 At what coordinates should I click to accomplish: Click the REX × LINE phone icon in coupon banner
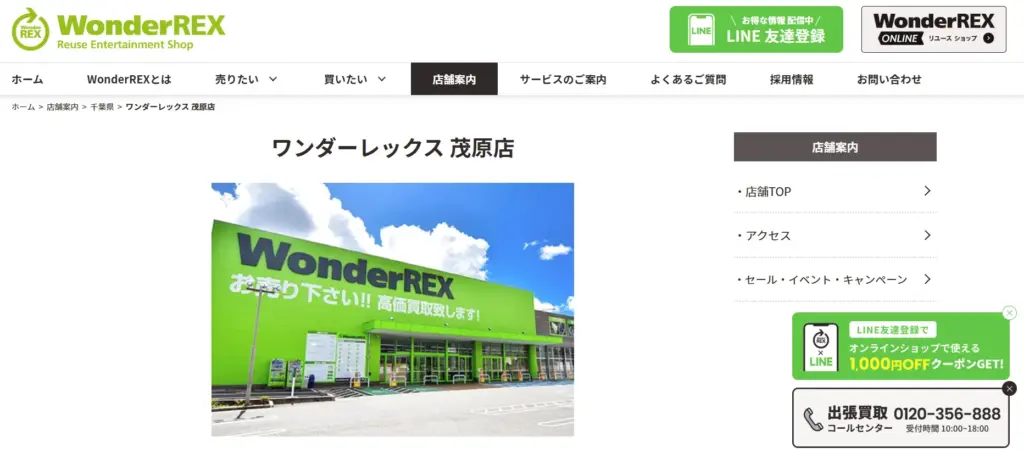pos(821,347)
